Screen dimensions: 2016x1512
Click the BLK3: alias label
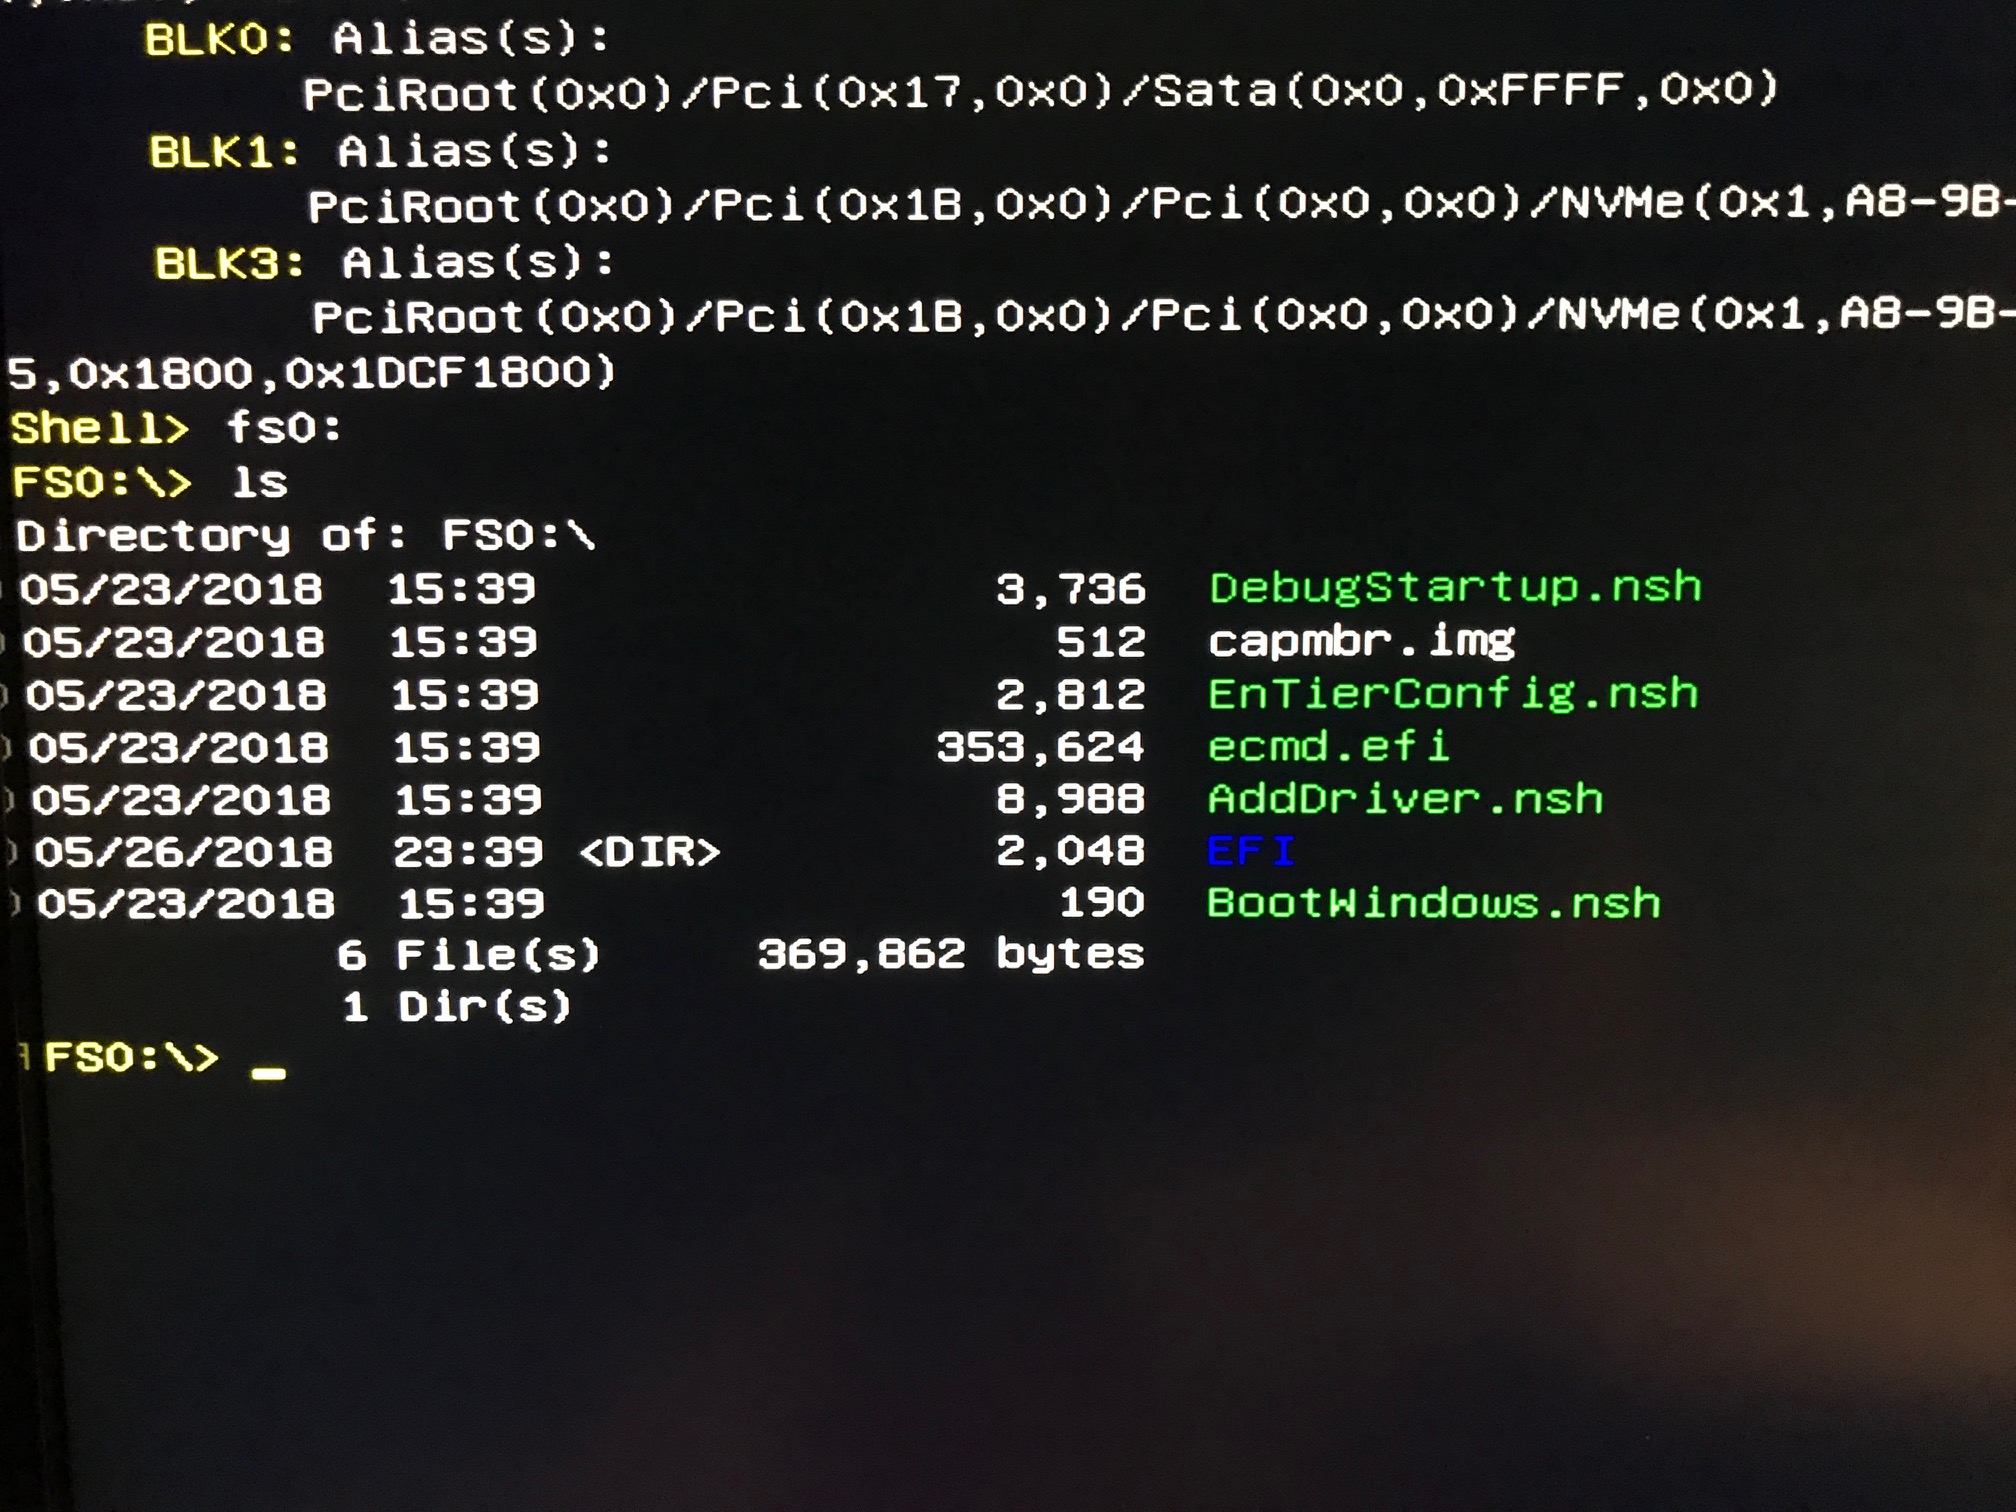[x=229, y=265]
